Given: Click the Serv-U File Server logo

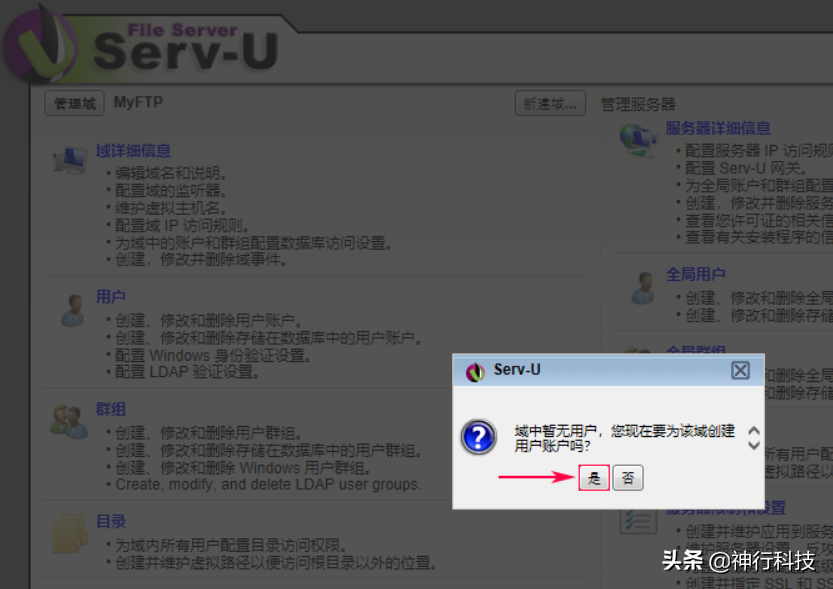Looking at the screenshot, I should [141, 45].
